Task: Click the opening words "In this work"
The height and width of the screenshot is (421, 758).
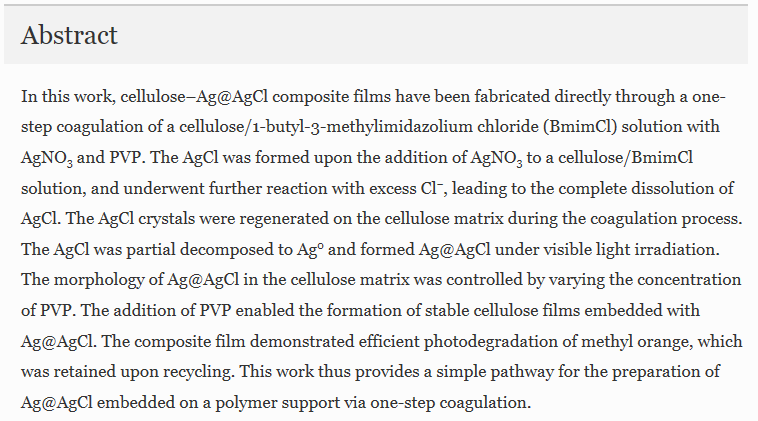Action: (x=68, y=97)
